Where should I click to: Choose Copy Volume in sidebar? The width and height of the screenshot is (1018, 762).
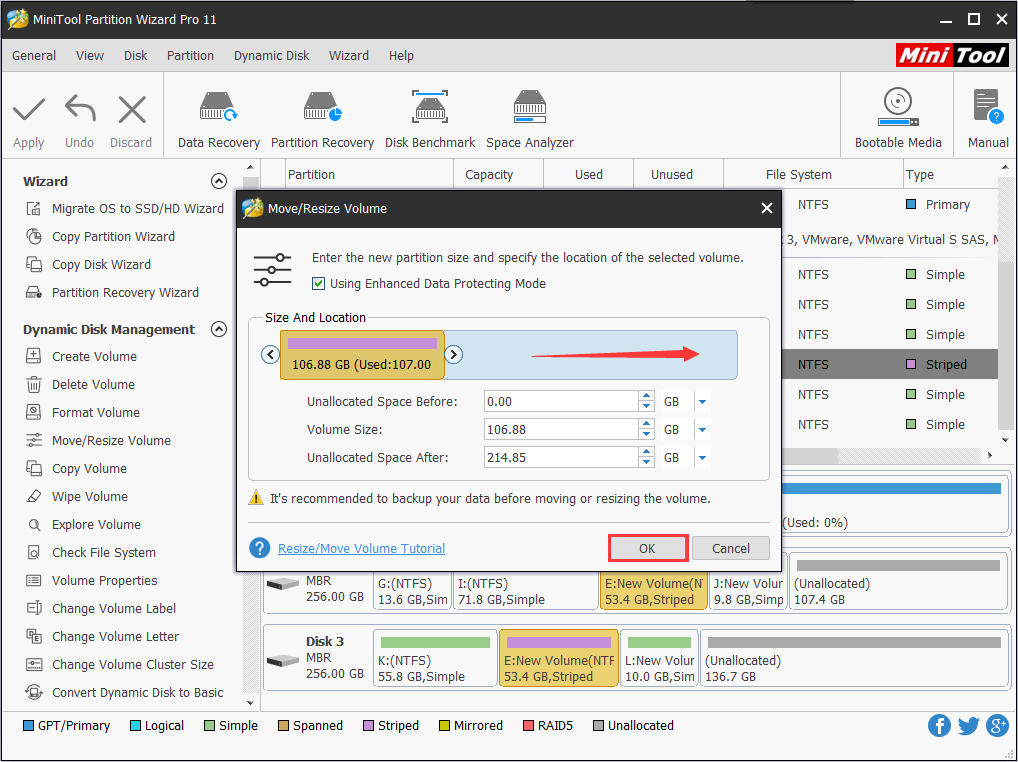[76, 468]
